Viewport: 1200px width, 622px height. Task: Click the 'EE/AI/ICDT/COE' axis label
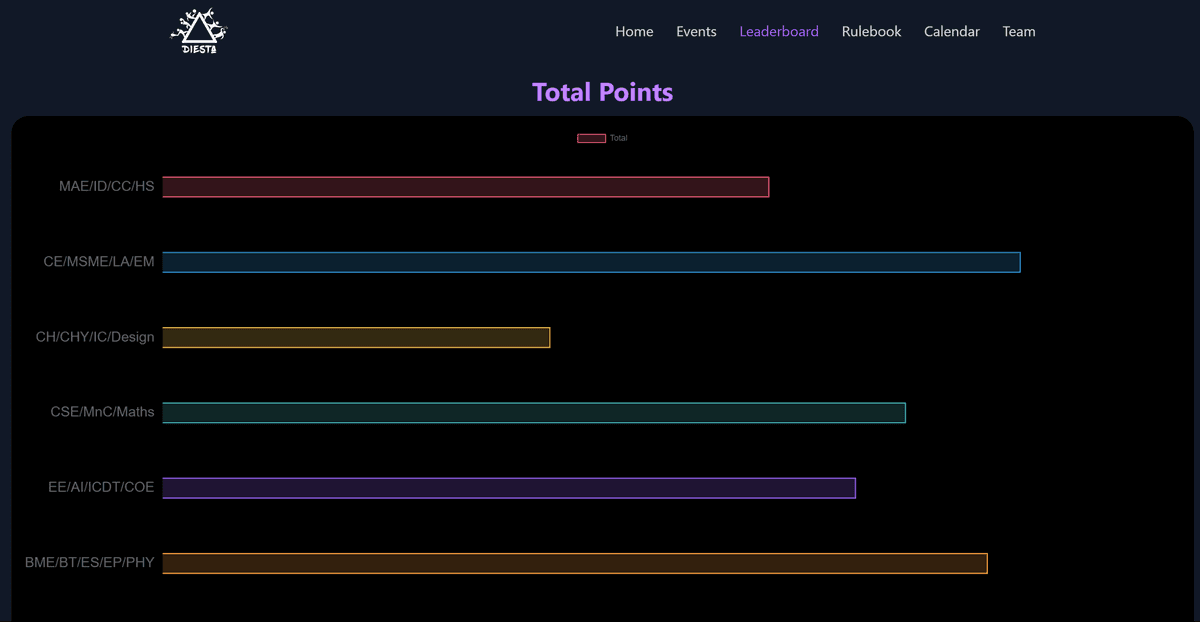101,487
